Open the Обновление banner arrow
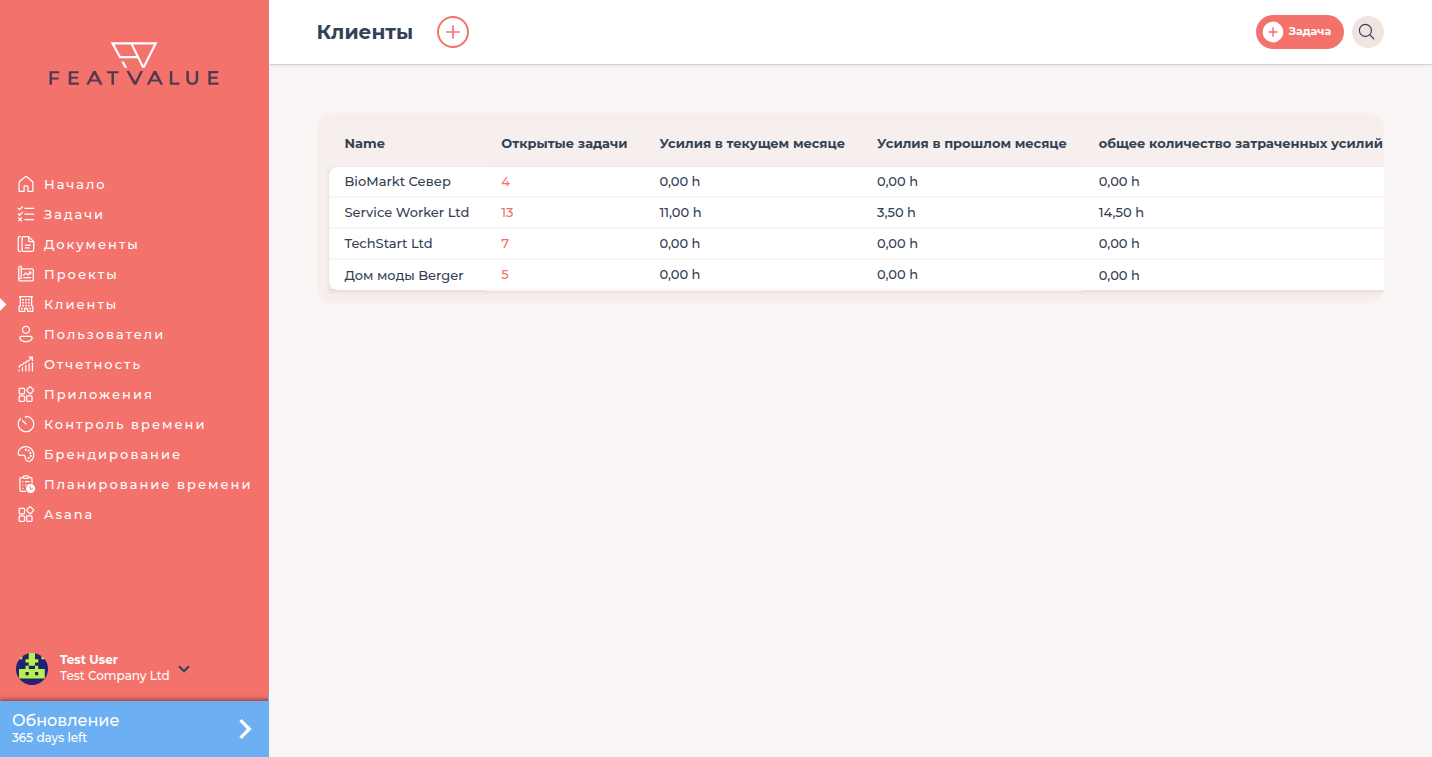 click(x=245, y=729)
